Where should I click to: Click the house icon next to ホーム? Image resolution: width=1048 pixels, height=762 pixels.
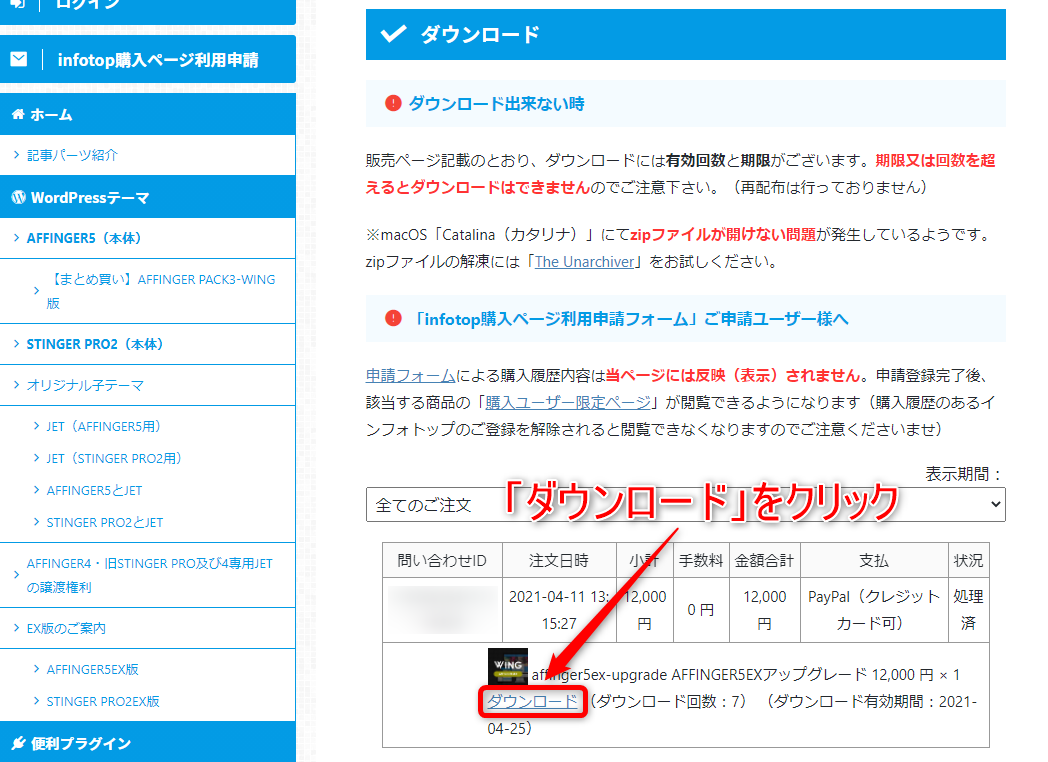pos(18,114)
